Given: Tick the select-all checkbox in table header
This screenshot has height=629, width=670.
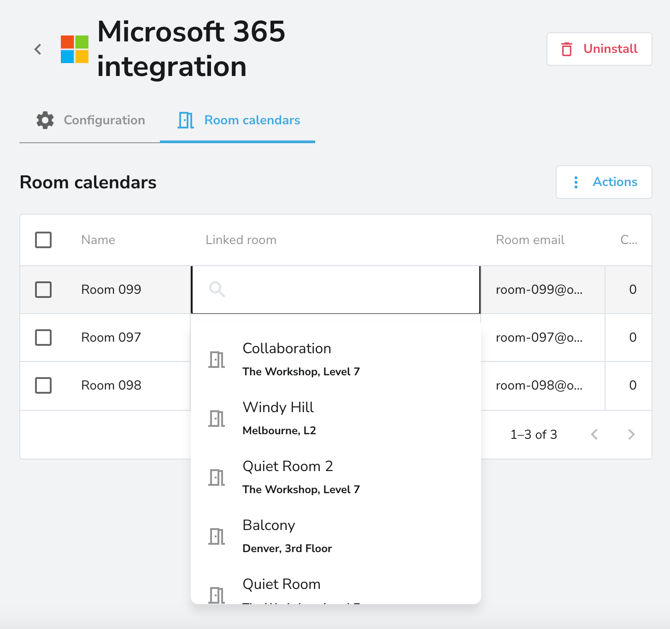Looking at the screenshot, I should (43, 240).
